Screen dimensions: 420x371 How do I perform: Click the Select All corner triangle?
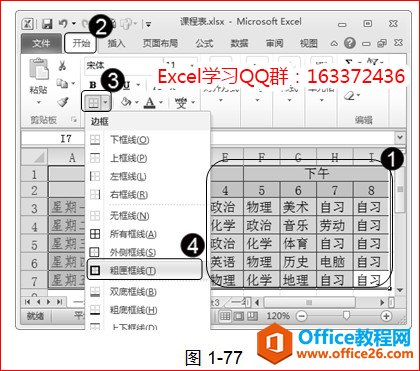click(x=35, y=157)
